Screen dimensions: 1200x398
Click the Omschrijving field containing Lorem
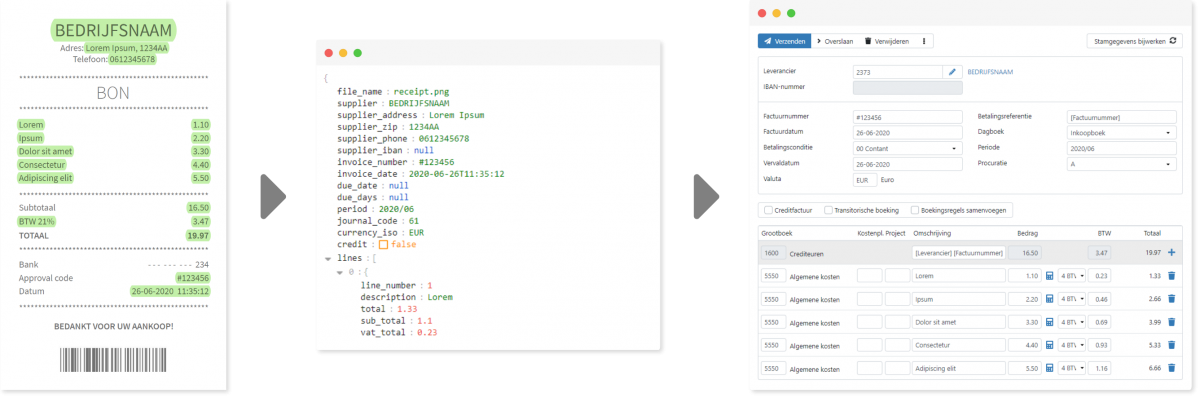[958, 275]
